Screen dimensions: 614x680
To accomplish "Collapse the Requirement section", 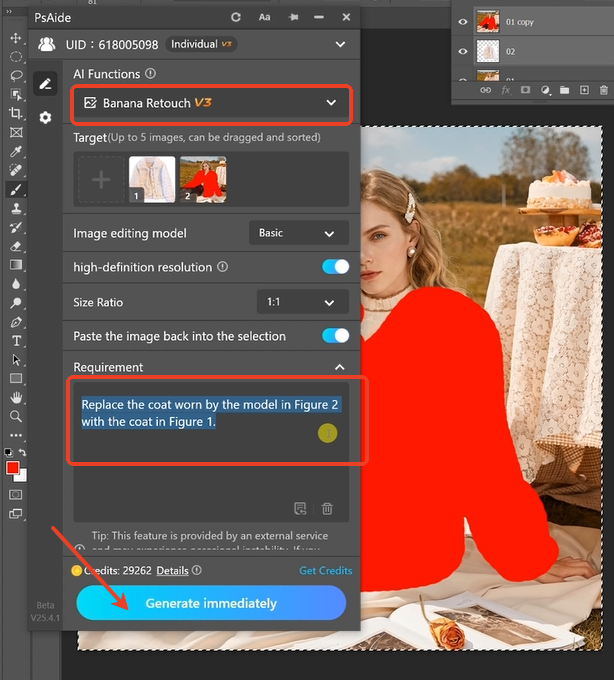I will [340, 367].
